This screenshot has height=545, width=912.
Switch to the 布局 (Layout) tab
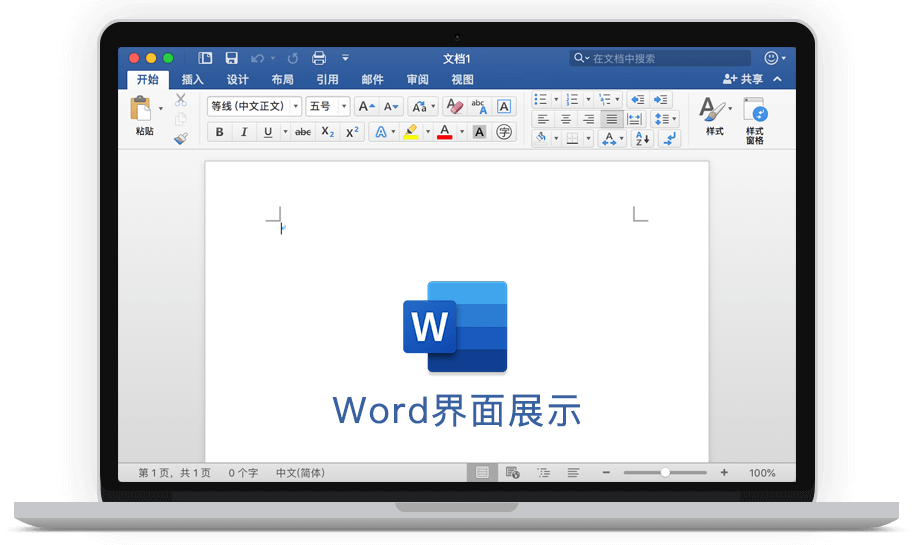coord(282,80)
